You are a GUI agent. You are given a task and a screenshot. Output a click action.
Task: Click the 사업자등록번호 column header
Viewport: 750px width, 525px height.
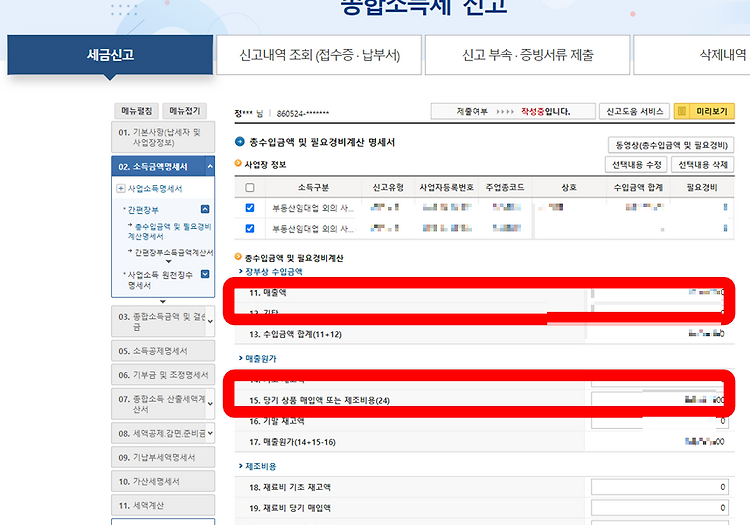pyautogui.click(x=447, y=187)
